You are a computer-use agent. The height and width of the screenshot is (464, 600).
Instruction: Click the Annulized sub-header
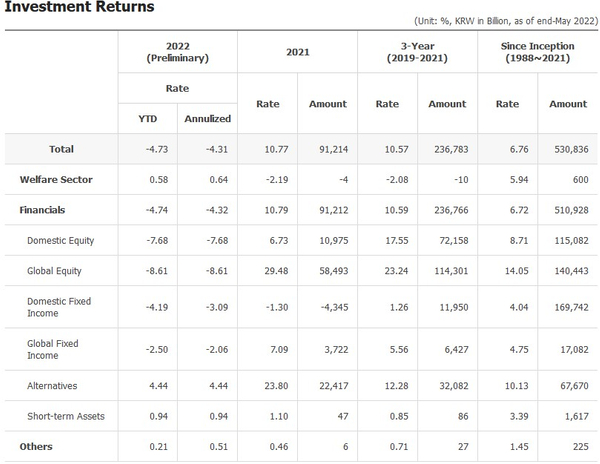pyautogui.click(x=208, y=118)
